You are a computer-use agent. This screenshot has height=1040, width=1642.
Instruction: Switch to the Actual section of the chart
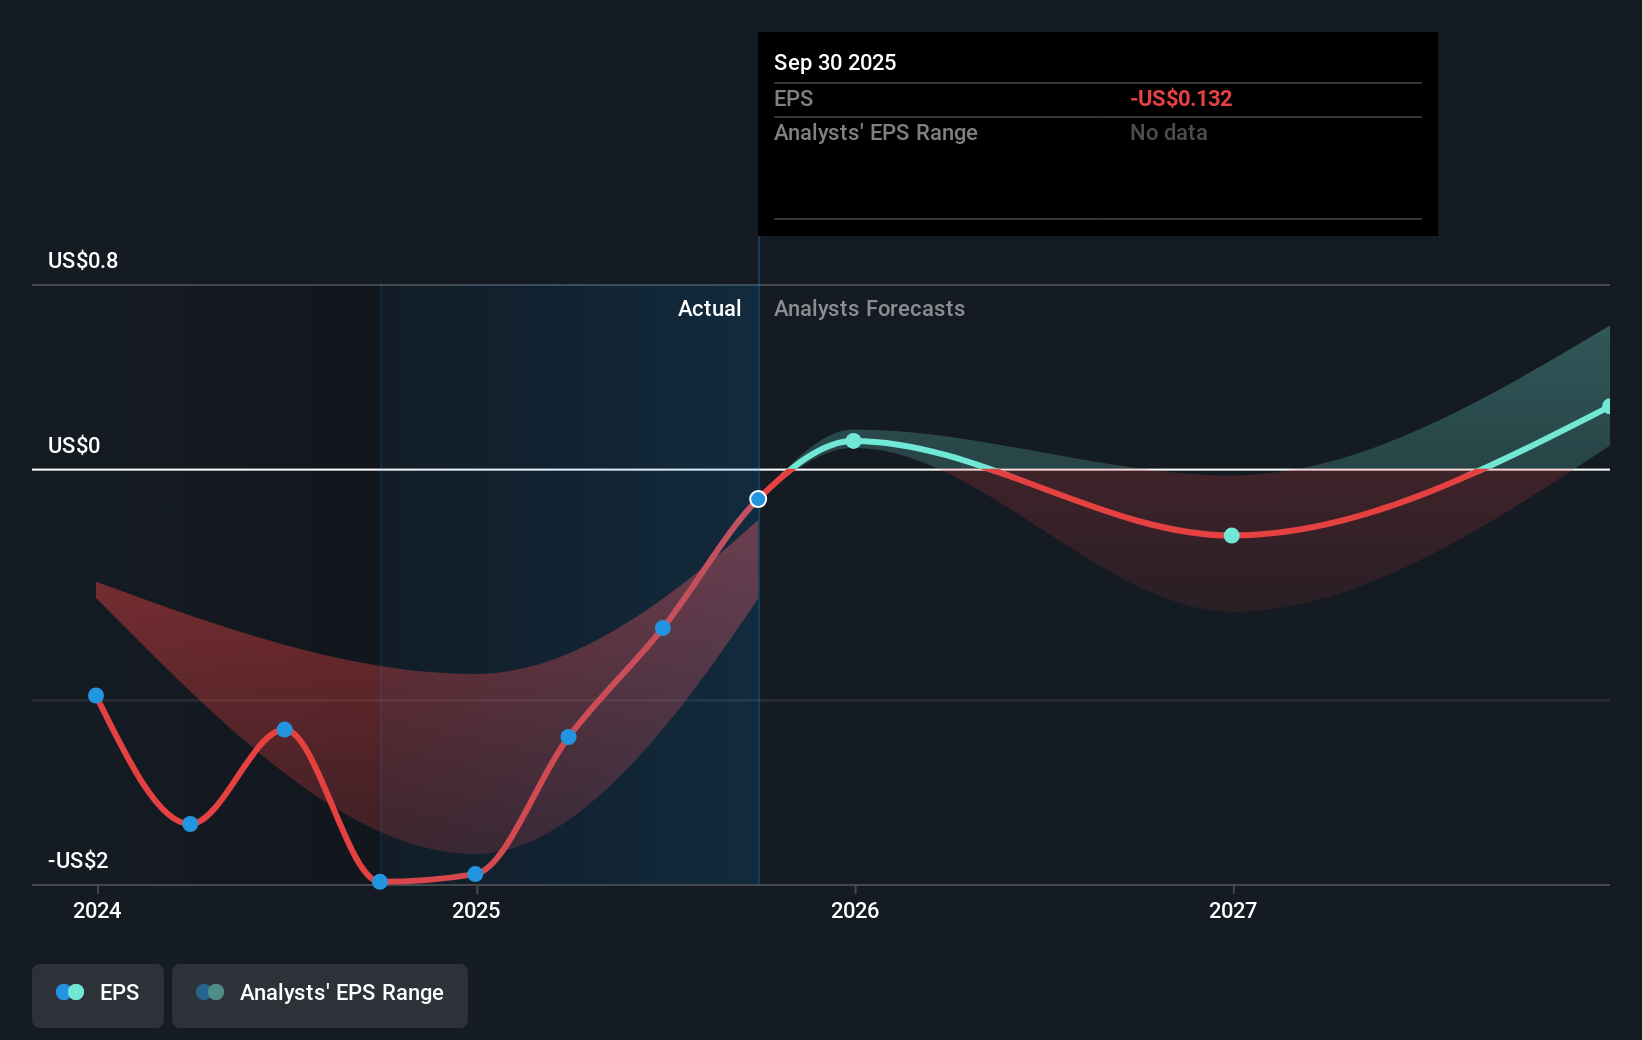(709, 308)
